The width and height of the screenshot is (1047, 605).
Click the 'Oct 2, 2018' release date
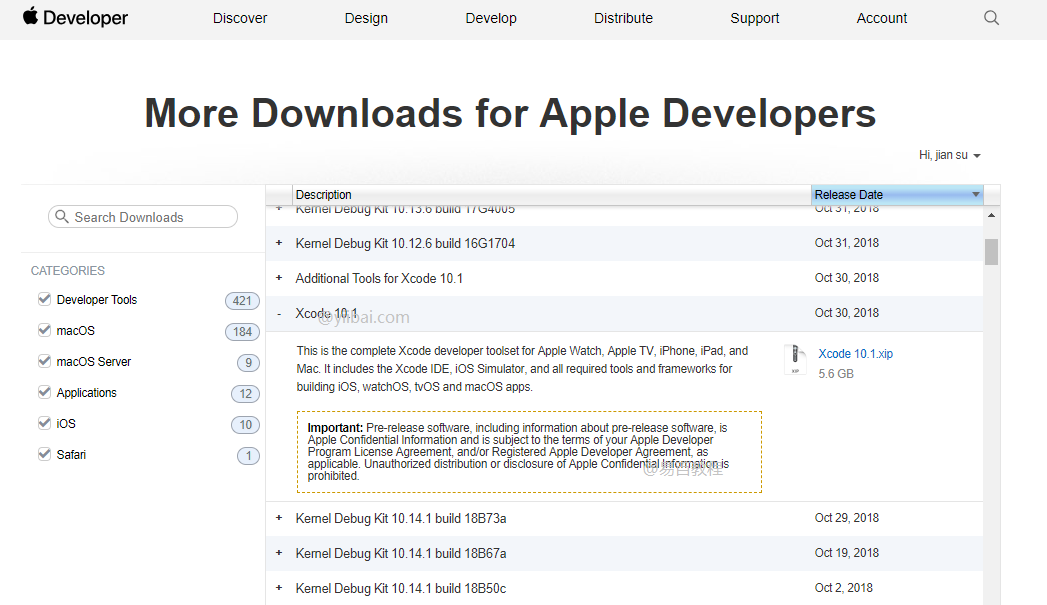843,588
